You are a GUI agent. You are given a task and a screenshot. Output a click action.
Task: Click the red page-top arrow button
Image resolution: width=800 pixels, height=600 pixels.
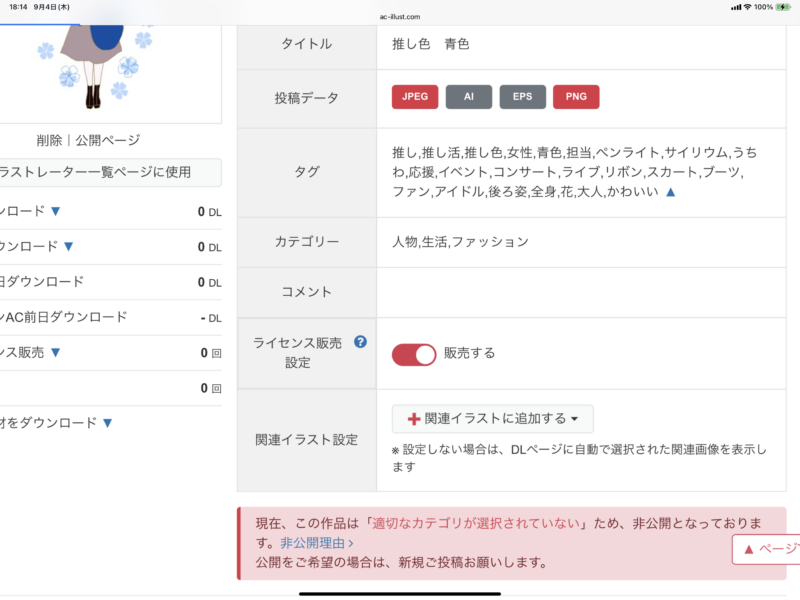[766, 549]
